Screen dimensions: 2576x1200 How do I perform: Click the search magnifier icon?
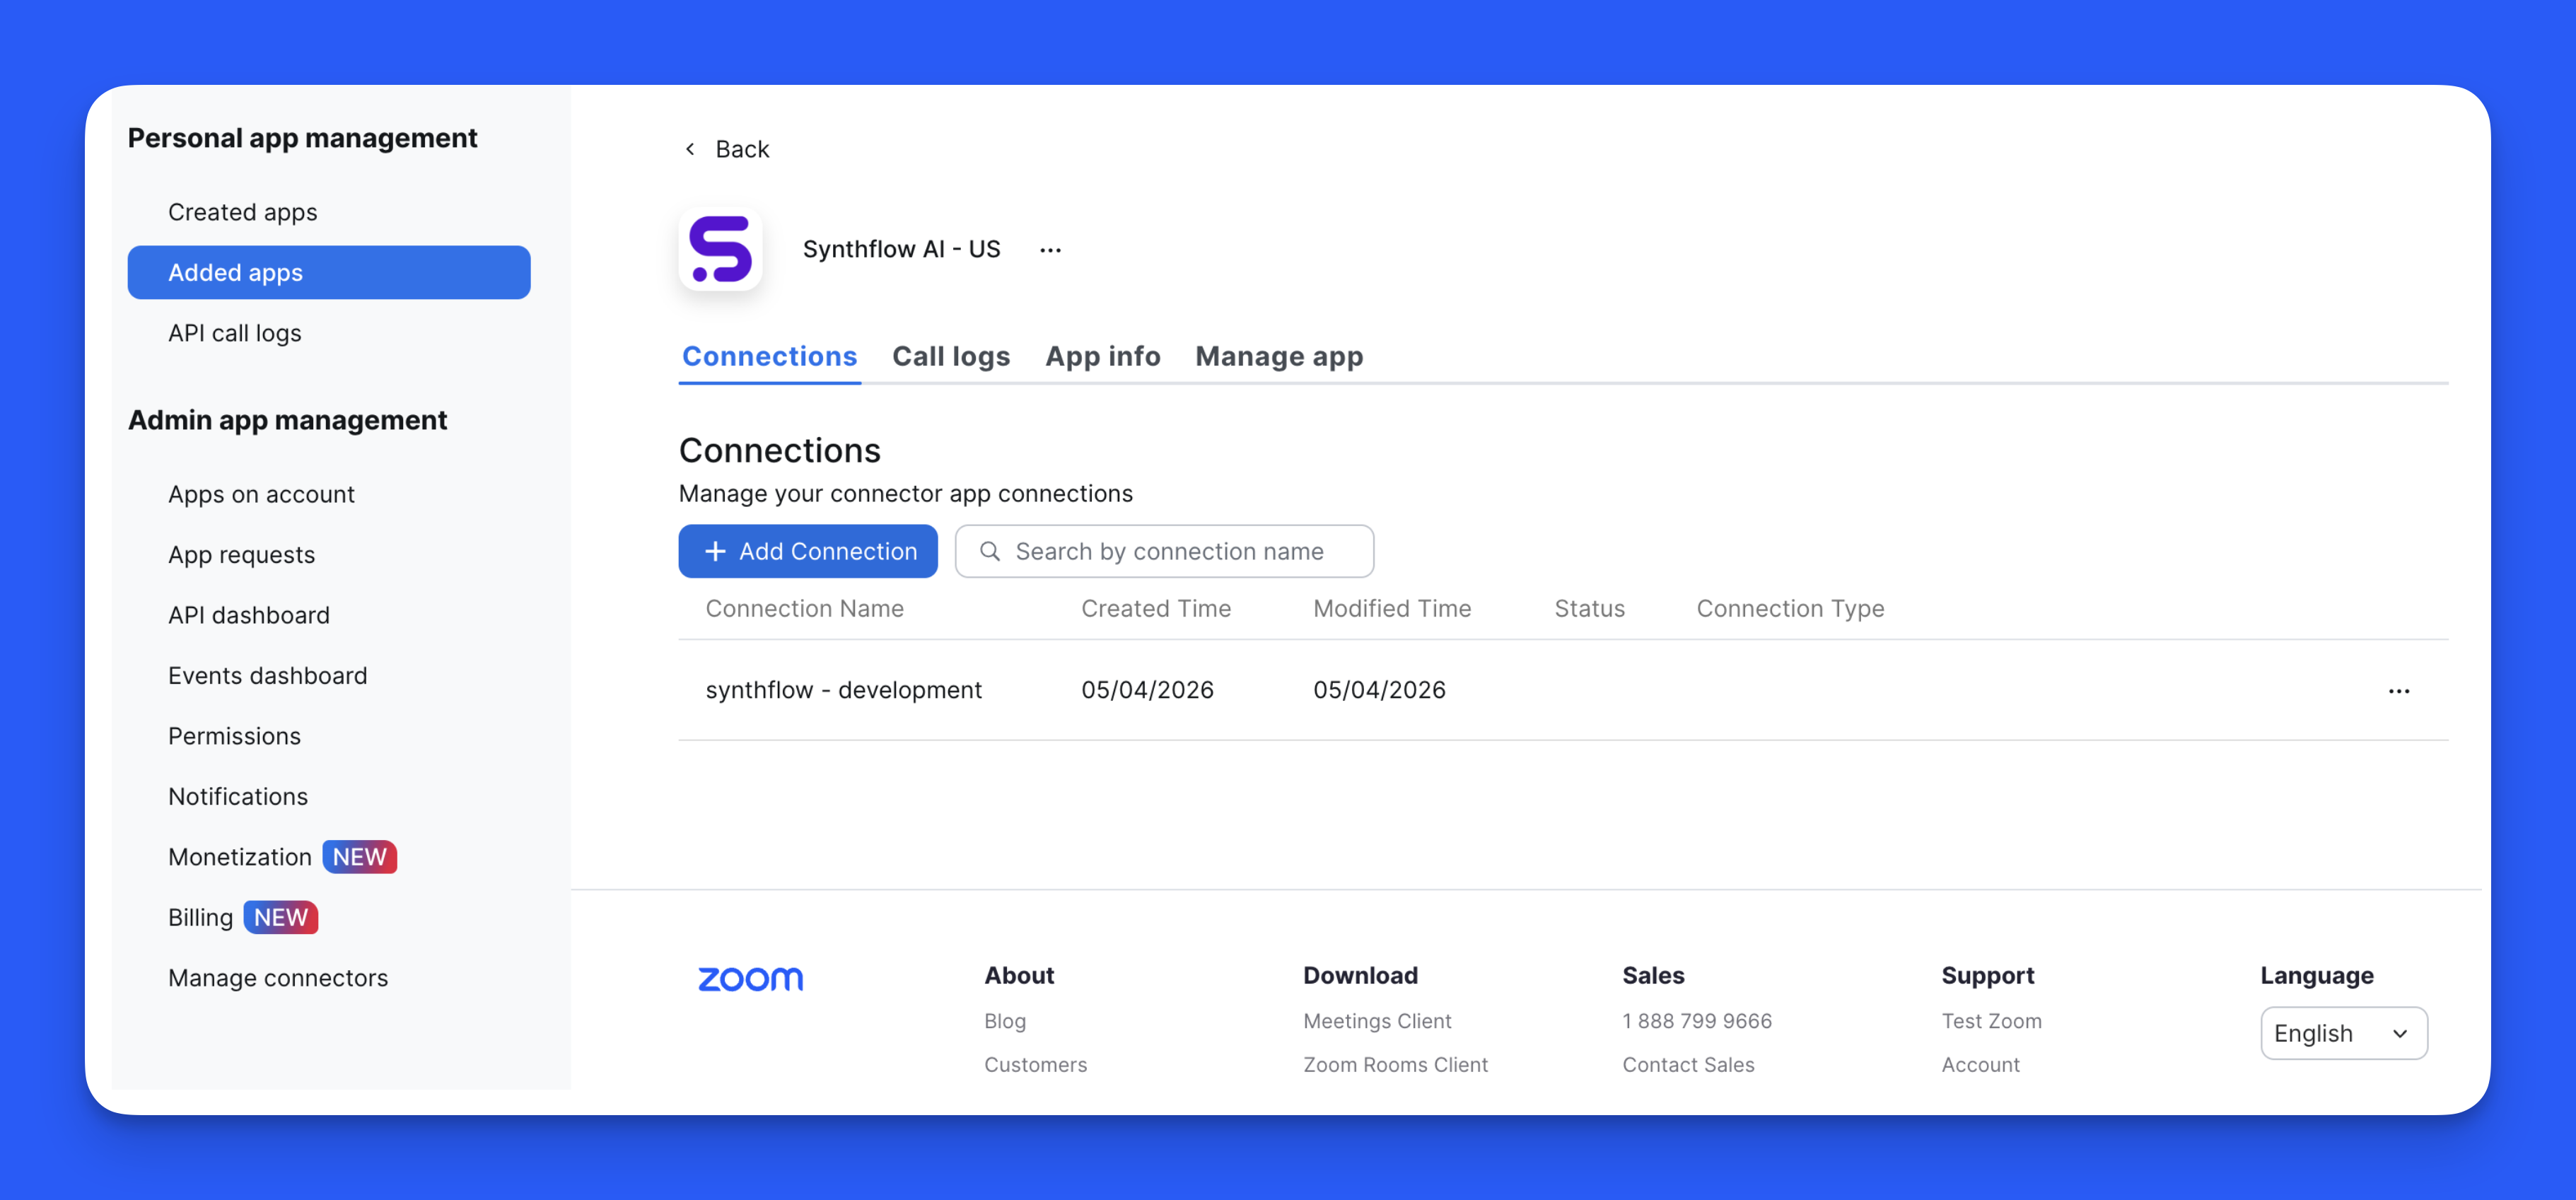point(990,551)
